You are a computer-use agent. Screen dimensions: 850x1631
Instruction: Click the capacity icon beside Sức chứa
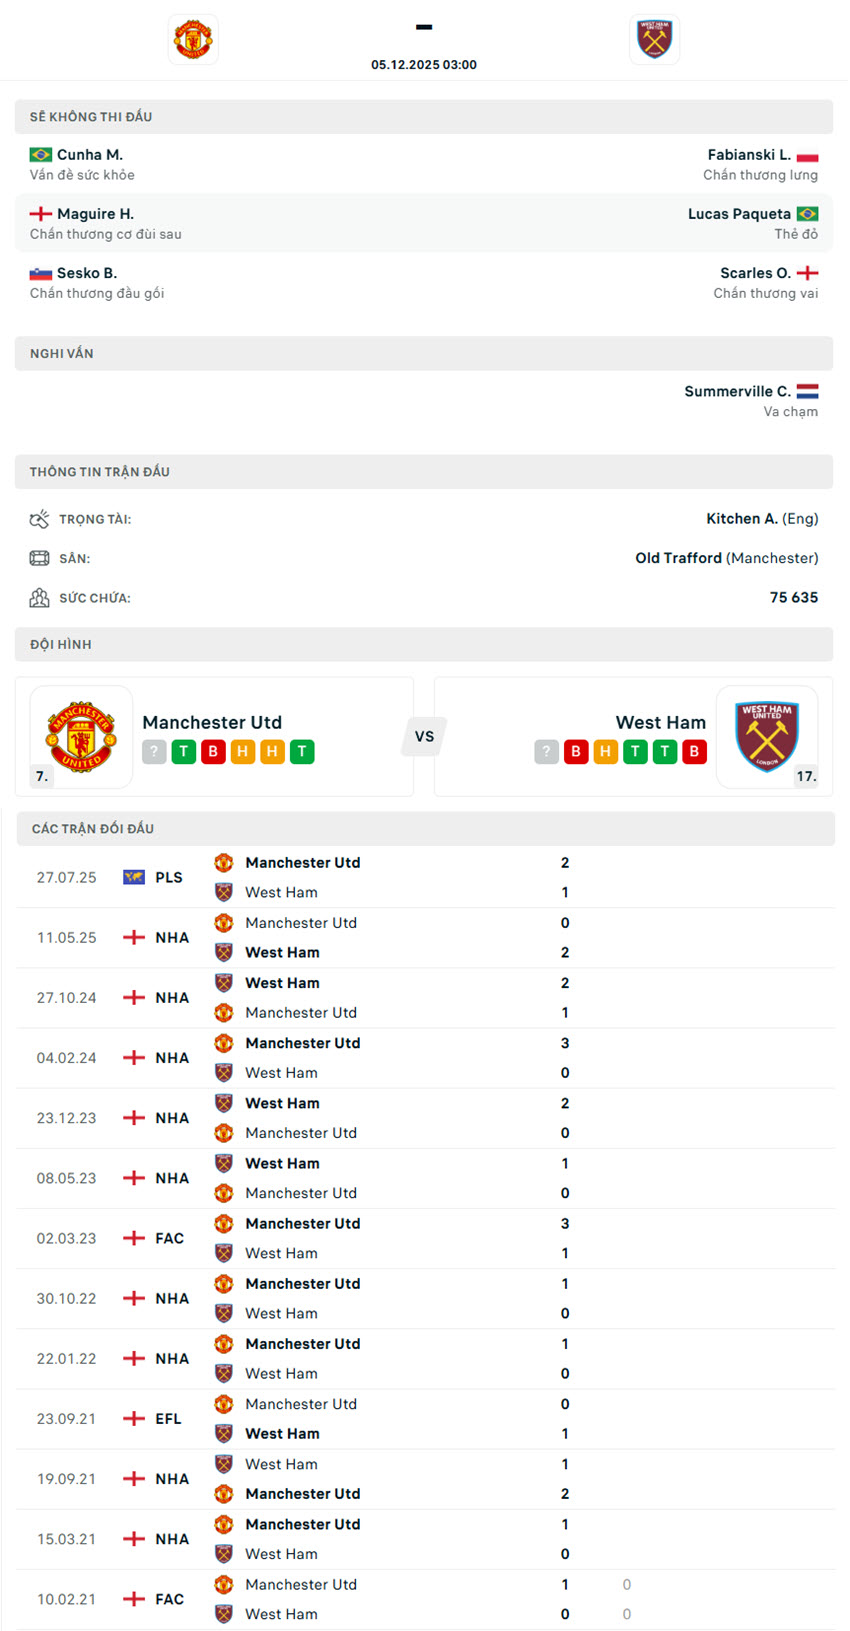tap(39, 597)
